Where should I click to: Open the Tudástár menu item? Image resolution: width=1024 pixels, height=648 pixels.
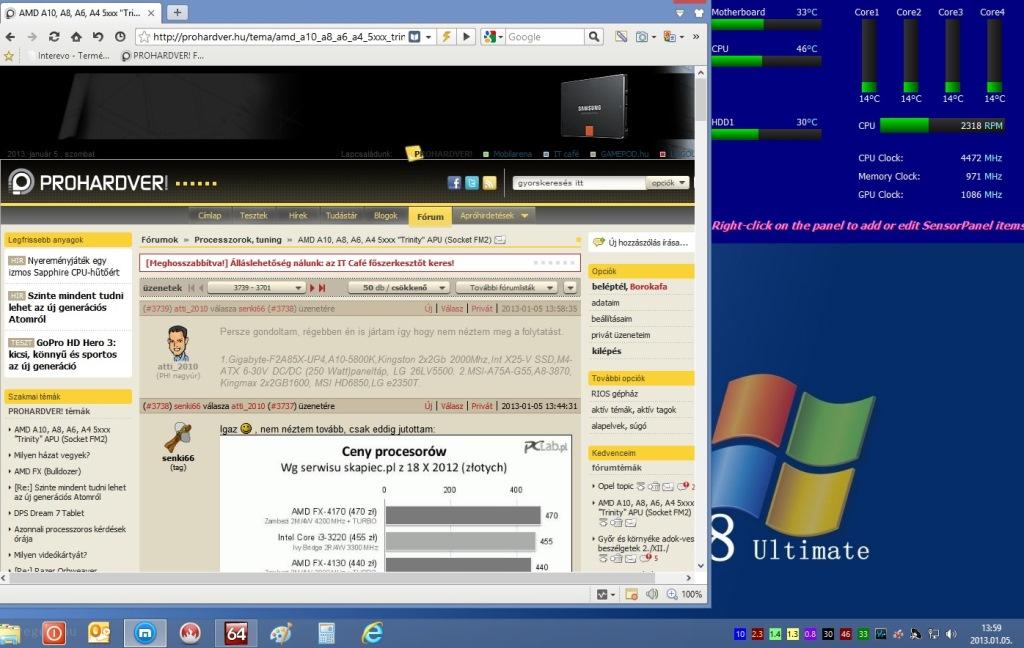click(x=342, y=216)
